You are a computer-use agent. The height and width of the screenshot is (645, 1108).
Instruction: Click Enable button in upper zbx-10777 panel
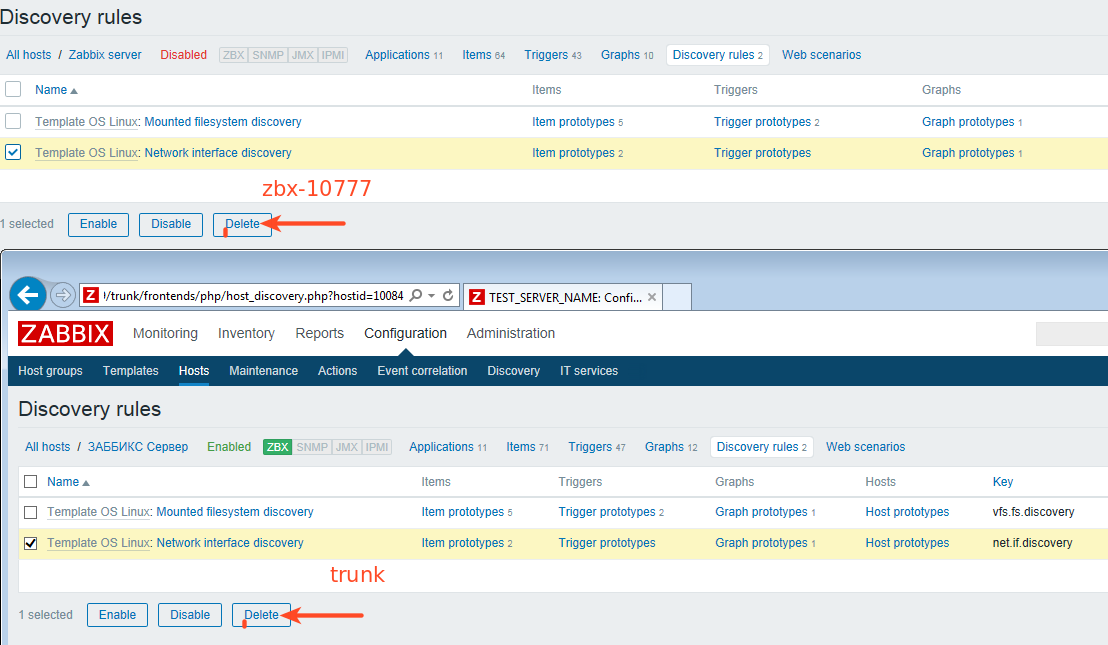click(x=98, y=224)
